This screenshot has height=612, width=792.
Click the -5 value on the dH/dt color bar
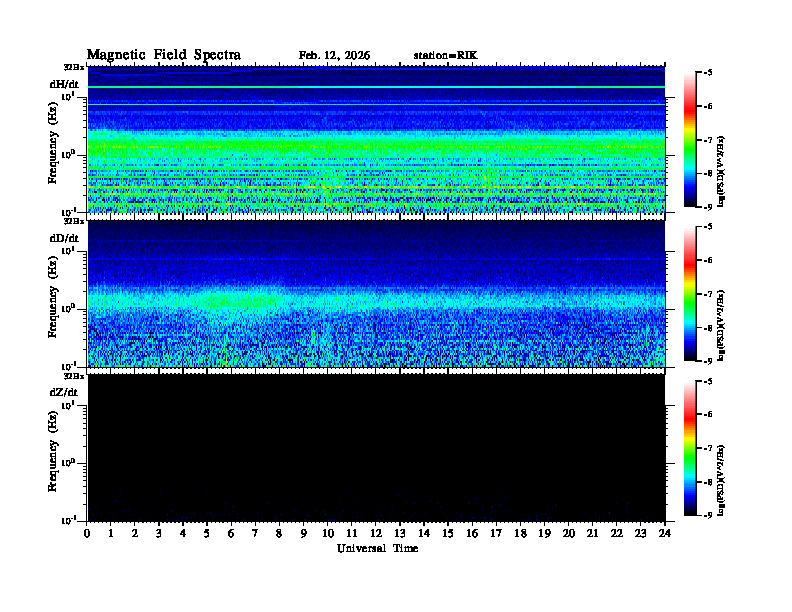tap(707, 73)
